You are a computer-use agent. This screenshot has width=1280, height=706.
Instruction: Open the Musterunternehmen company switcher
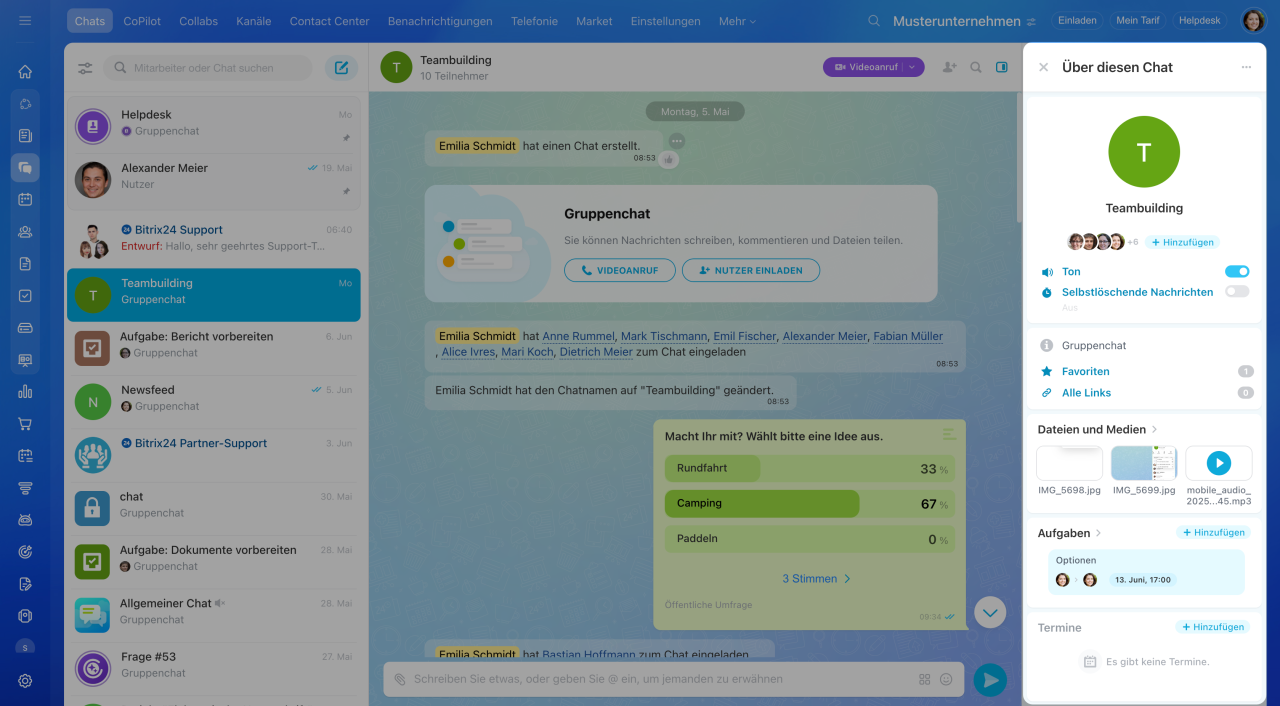coord(964,21)
